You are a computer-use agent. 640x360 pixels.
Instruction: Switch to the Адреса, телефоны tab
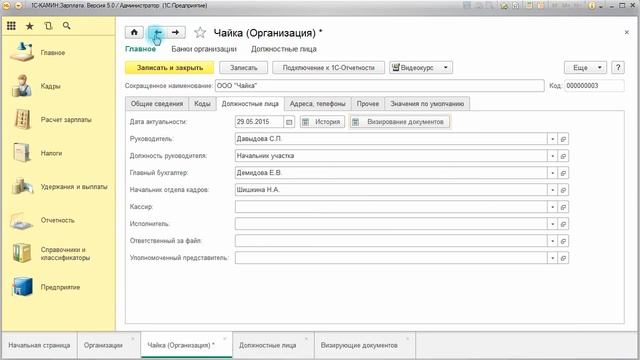[x=318, y=104]
